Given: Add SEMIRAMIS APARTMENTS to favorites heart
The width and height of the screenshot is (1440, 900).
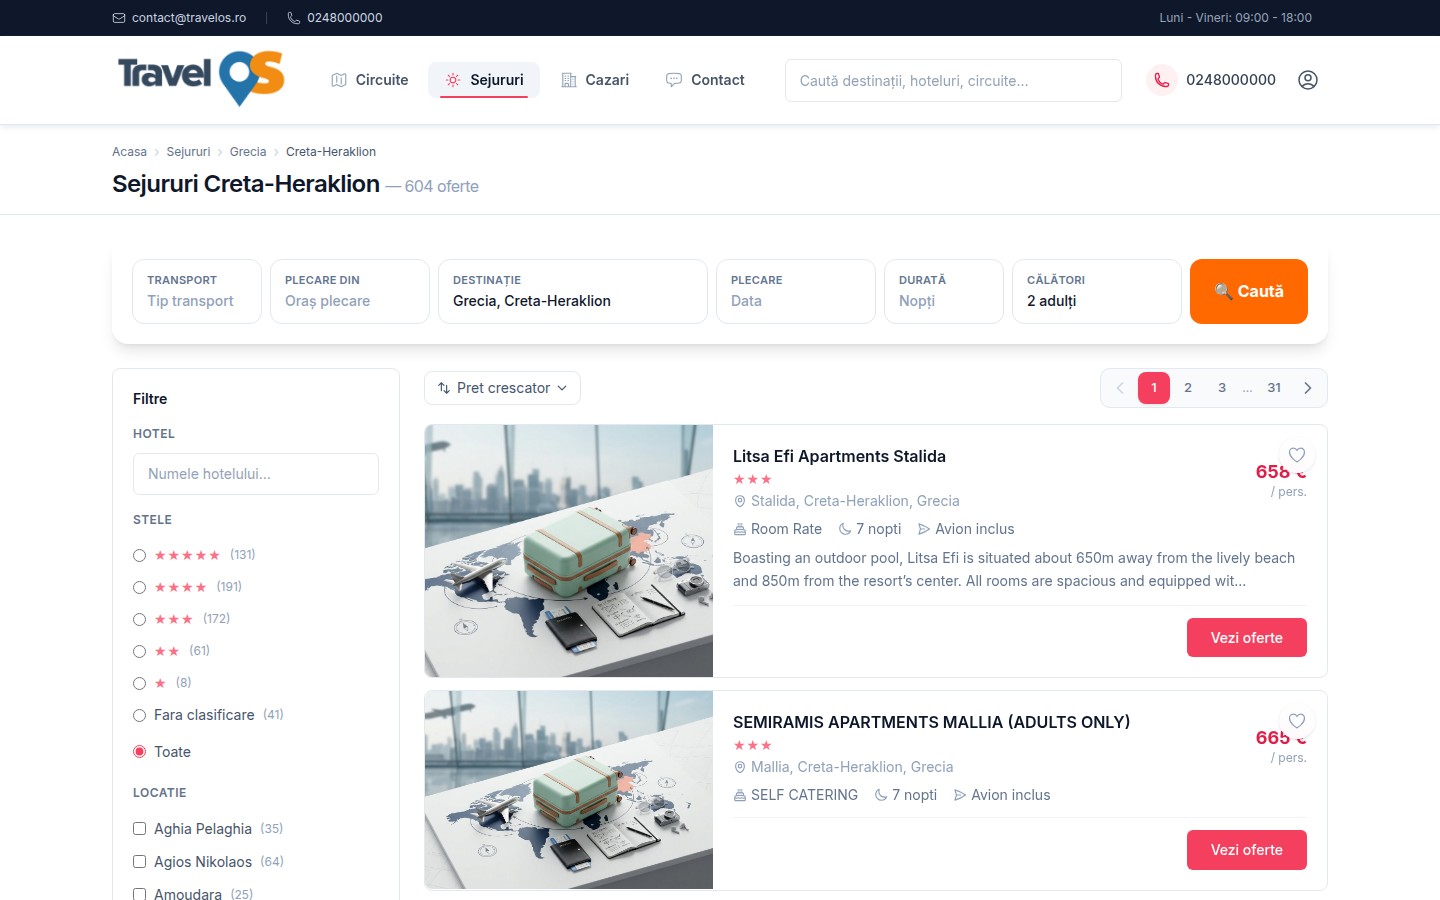Looking at the screenshot, I should click(x=1297, y=720).
